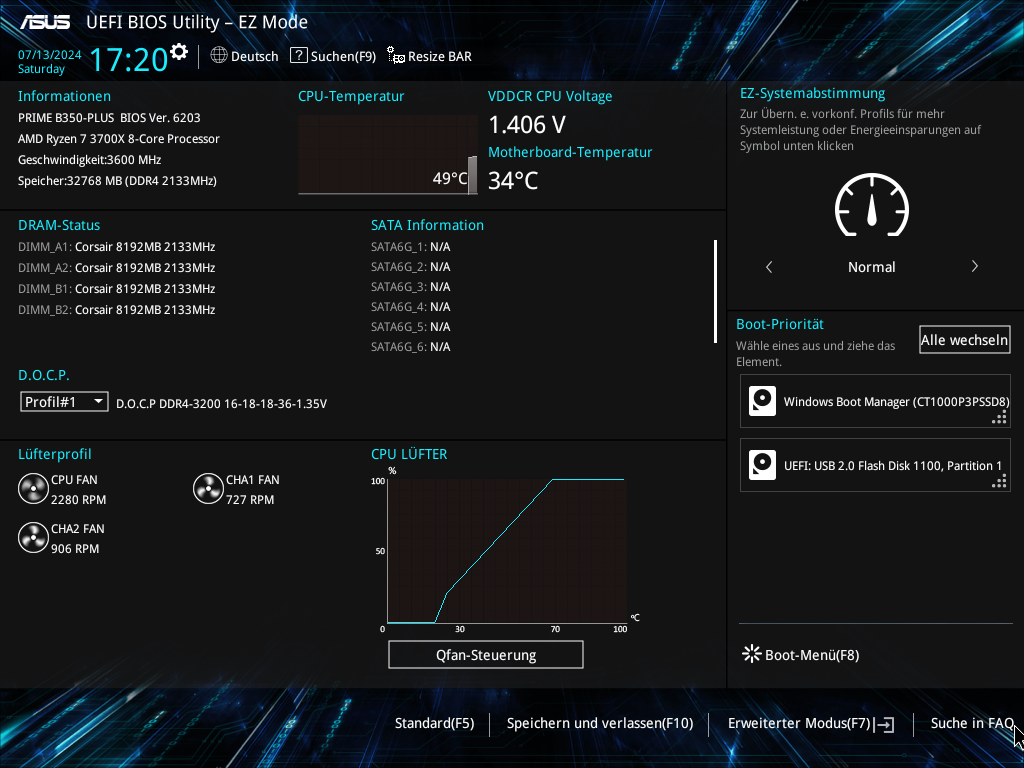
Task: Click the Erweiterter Modus exit arrow icon
Action: pos(885,724)
